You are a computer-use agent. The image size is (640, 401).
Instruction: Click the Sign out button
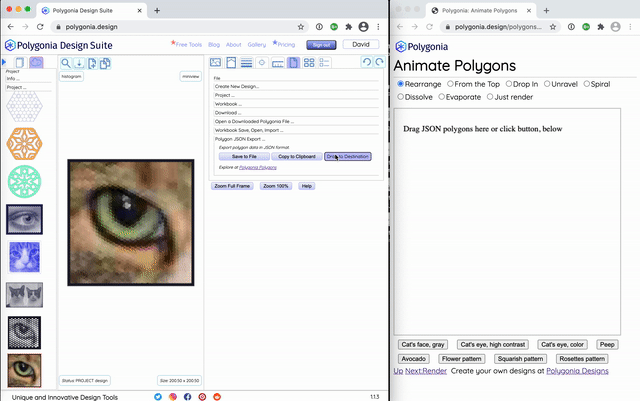[321, 45]
